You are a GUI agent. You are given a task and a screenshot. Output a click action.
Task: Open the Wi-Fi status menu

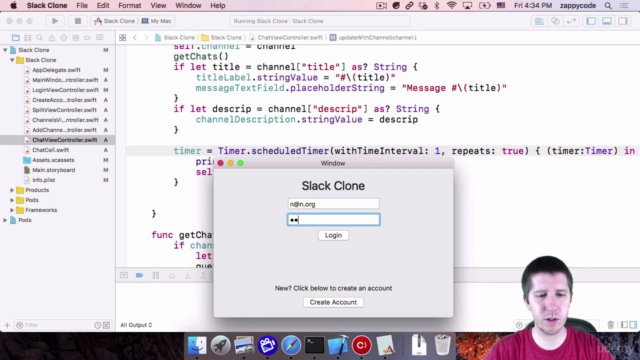451,6
